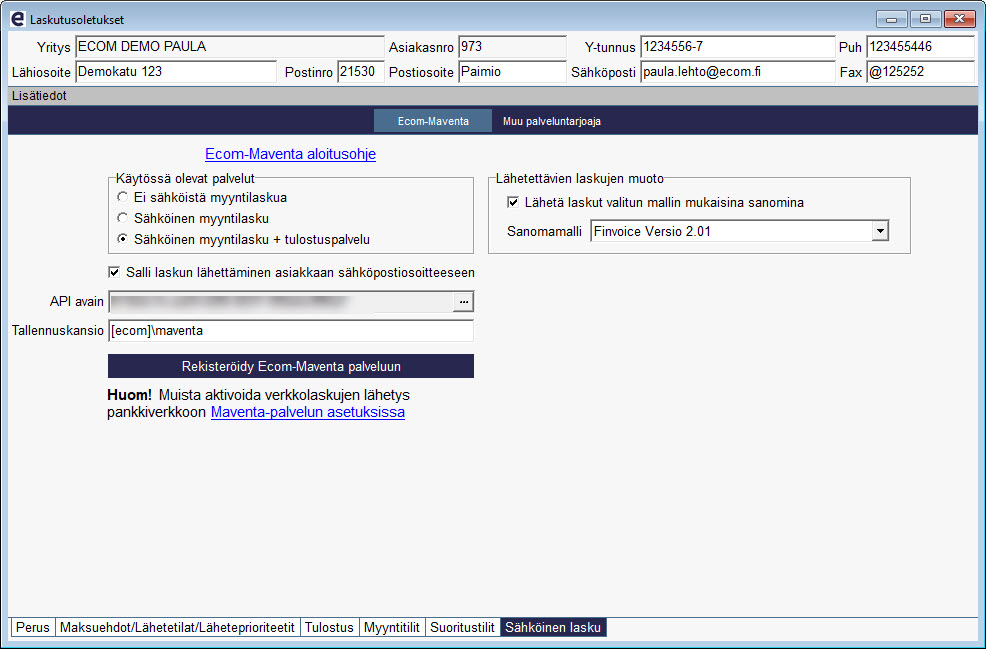Open API avain browse ellipsis button
The width and height of the screenshot is (986, 649).
(463, 302)
